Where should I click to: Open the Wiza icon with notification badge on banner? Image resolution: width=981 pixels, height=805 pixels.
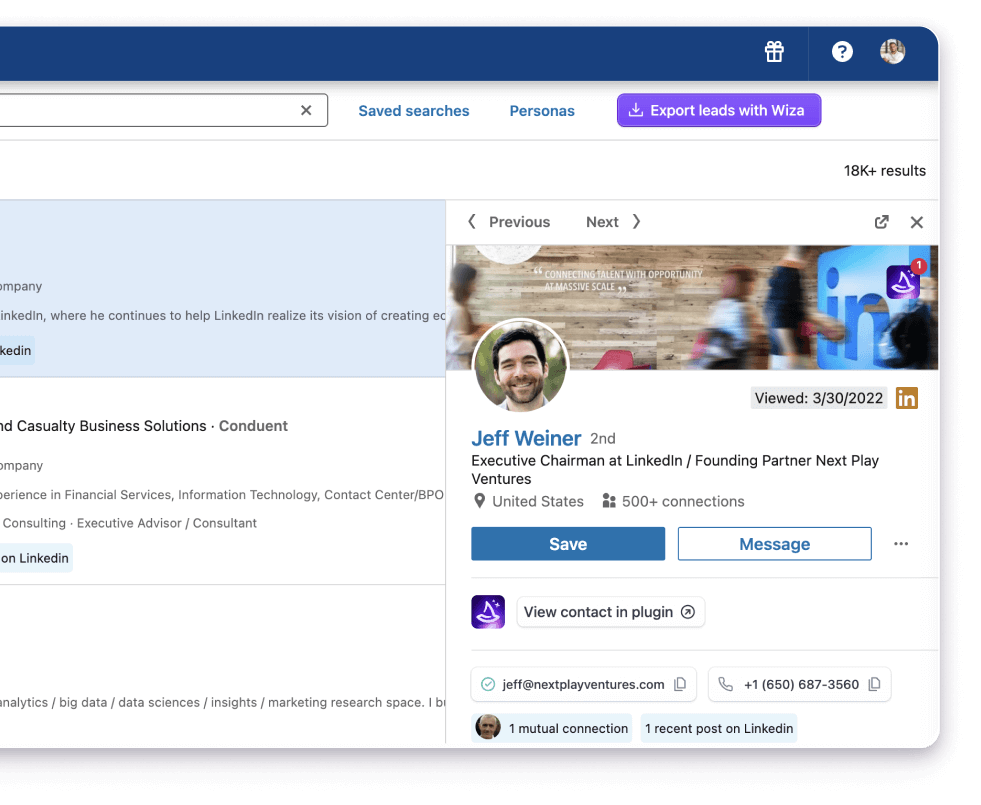click(x=901, y=283)
